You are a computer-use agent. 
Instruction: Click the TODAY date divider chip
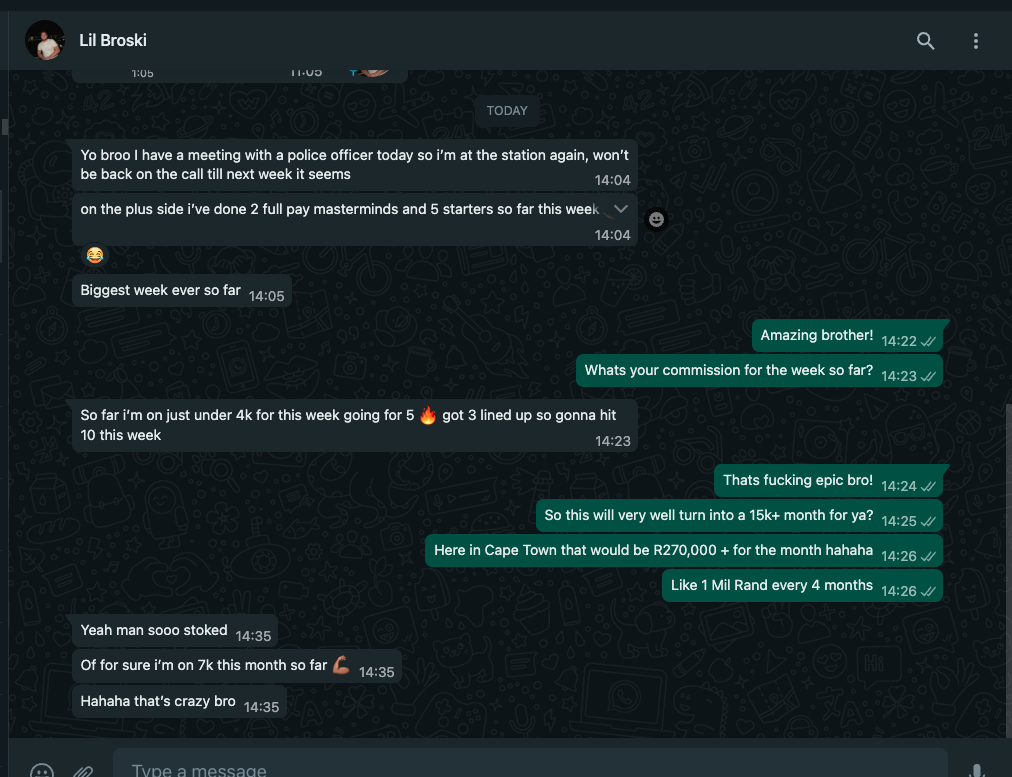pos(507,111)
